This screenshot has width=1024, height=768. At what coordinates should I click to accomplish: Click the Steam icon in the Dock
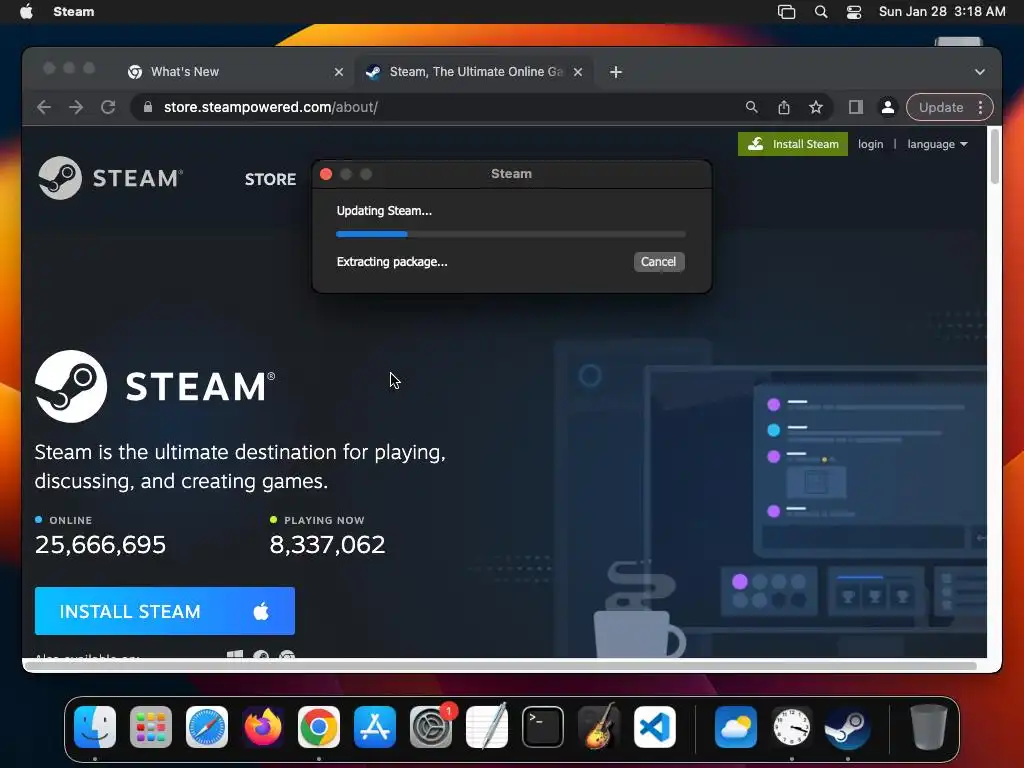point(848,727)
